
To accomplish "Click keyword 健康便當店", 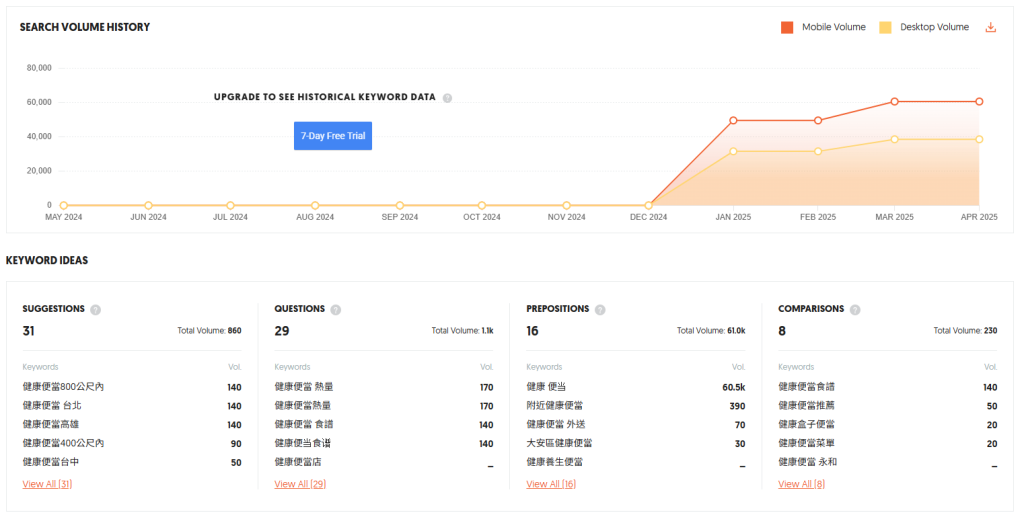I will point(298,462).
